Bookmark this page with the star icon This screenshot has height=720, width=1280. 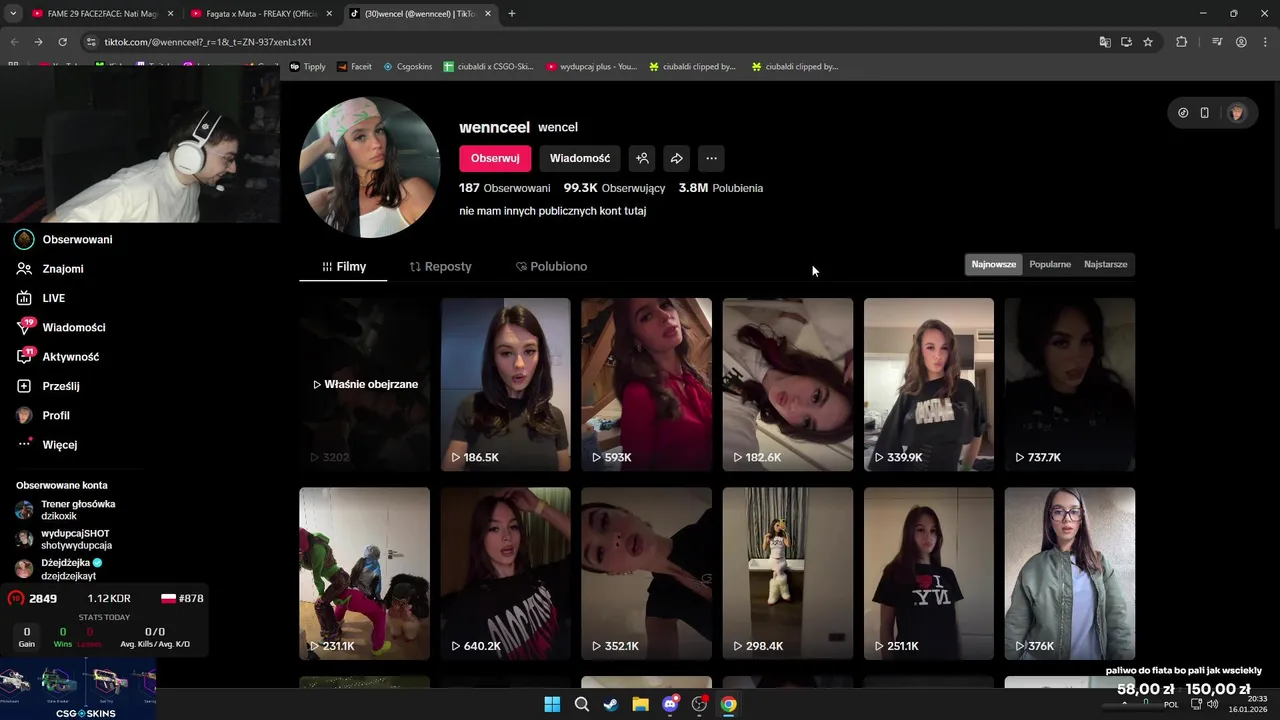pyautogui.click(x=1148, y=42)
